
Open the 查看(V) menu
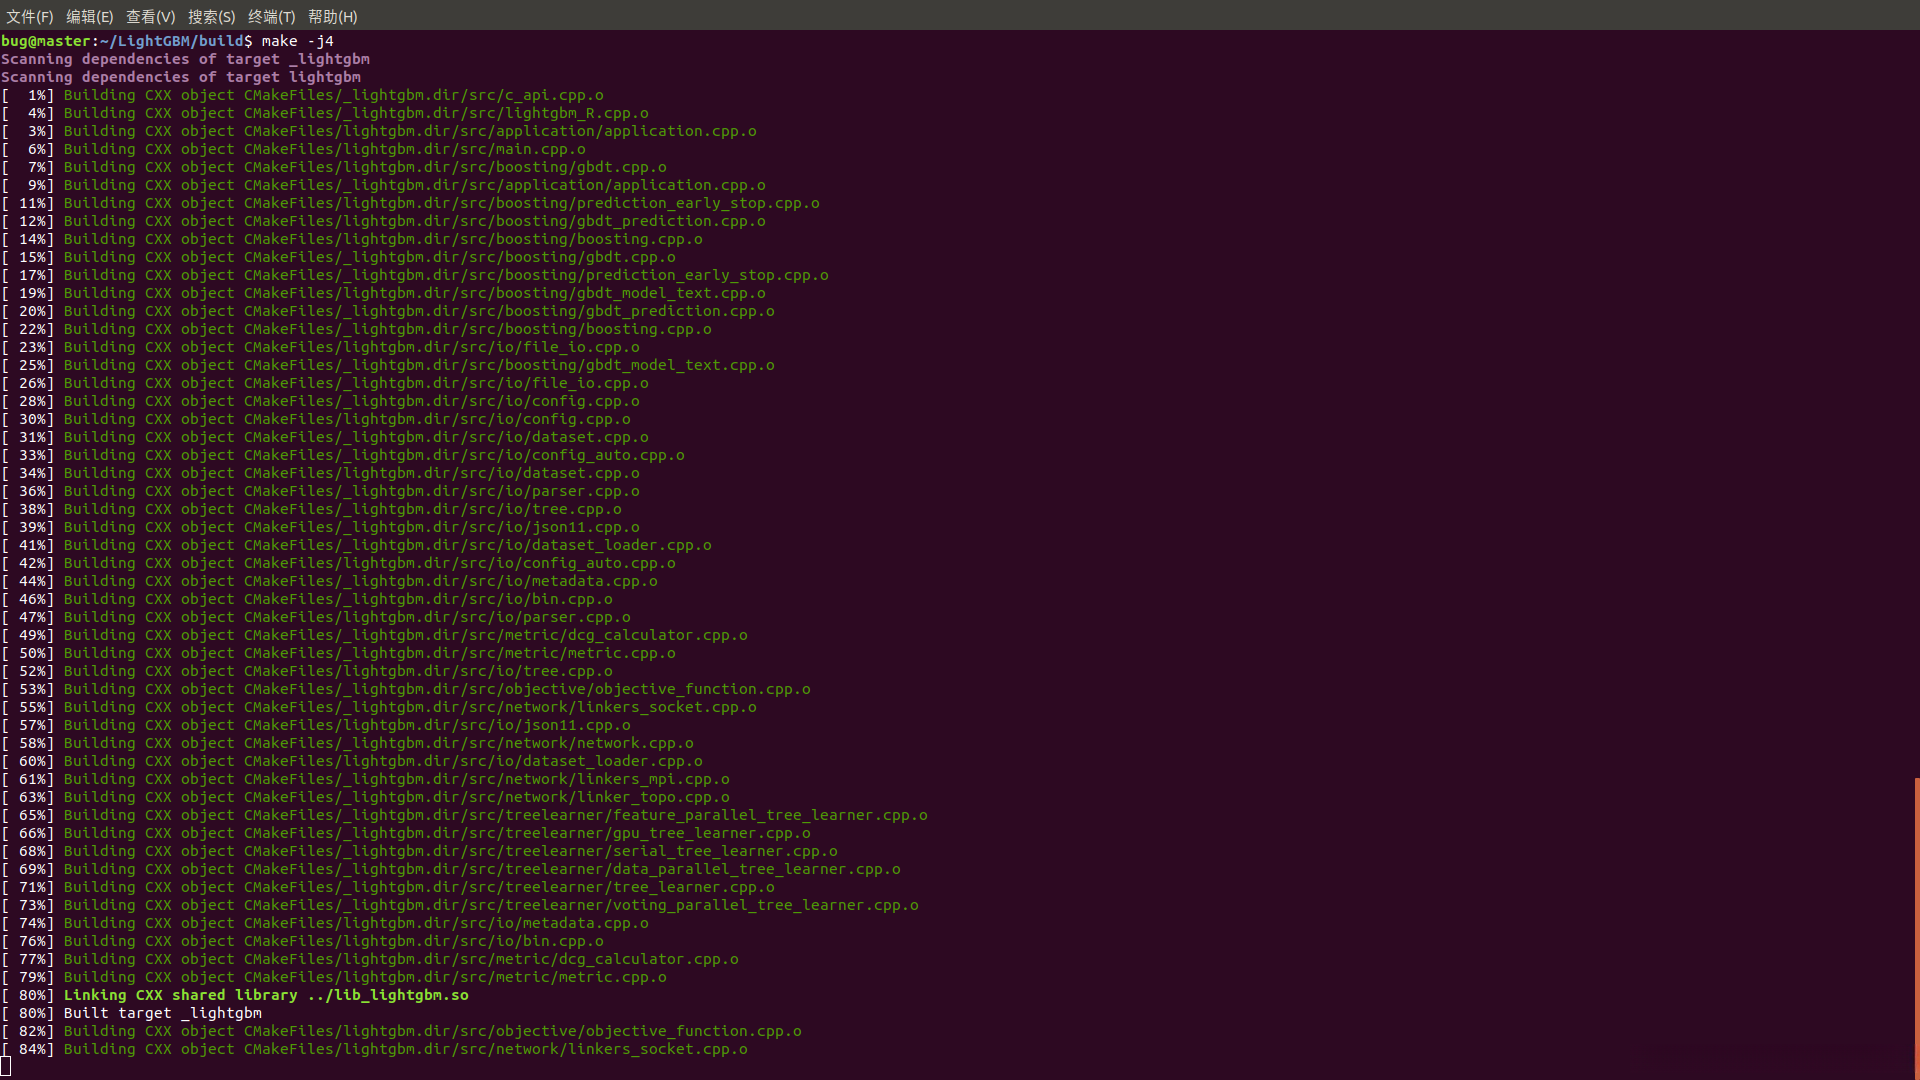point(150,16)
